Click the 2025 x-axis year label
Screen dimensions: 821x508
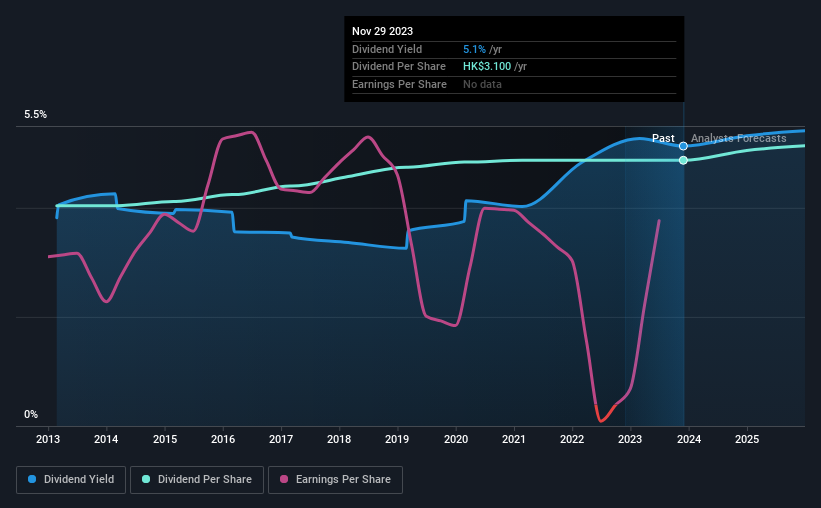747,439
